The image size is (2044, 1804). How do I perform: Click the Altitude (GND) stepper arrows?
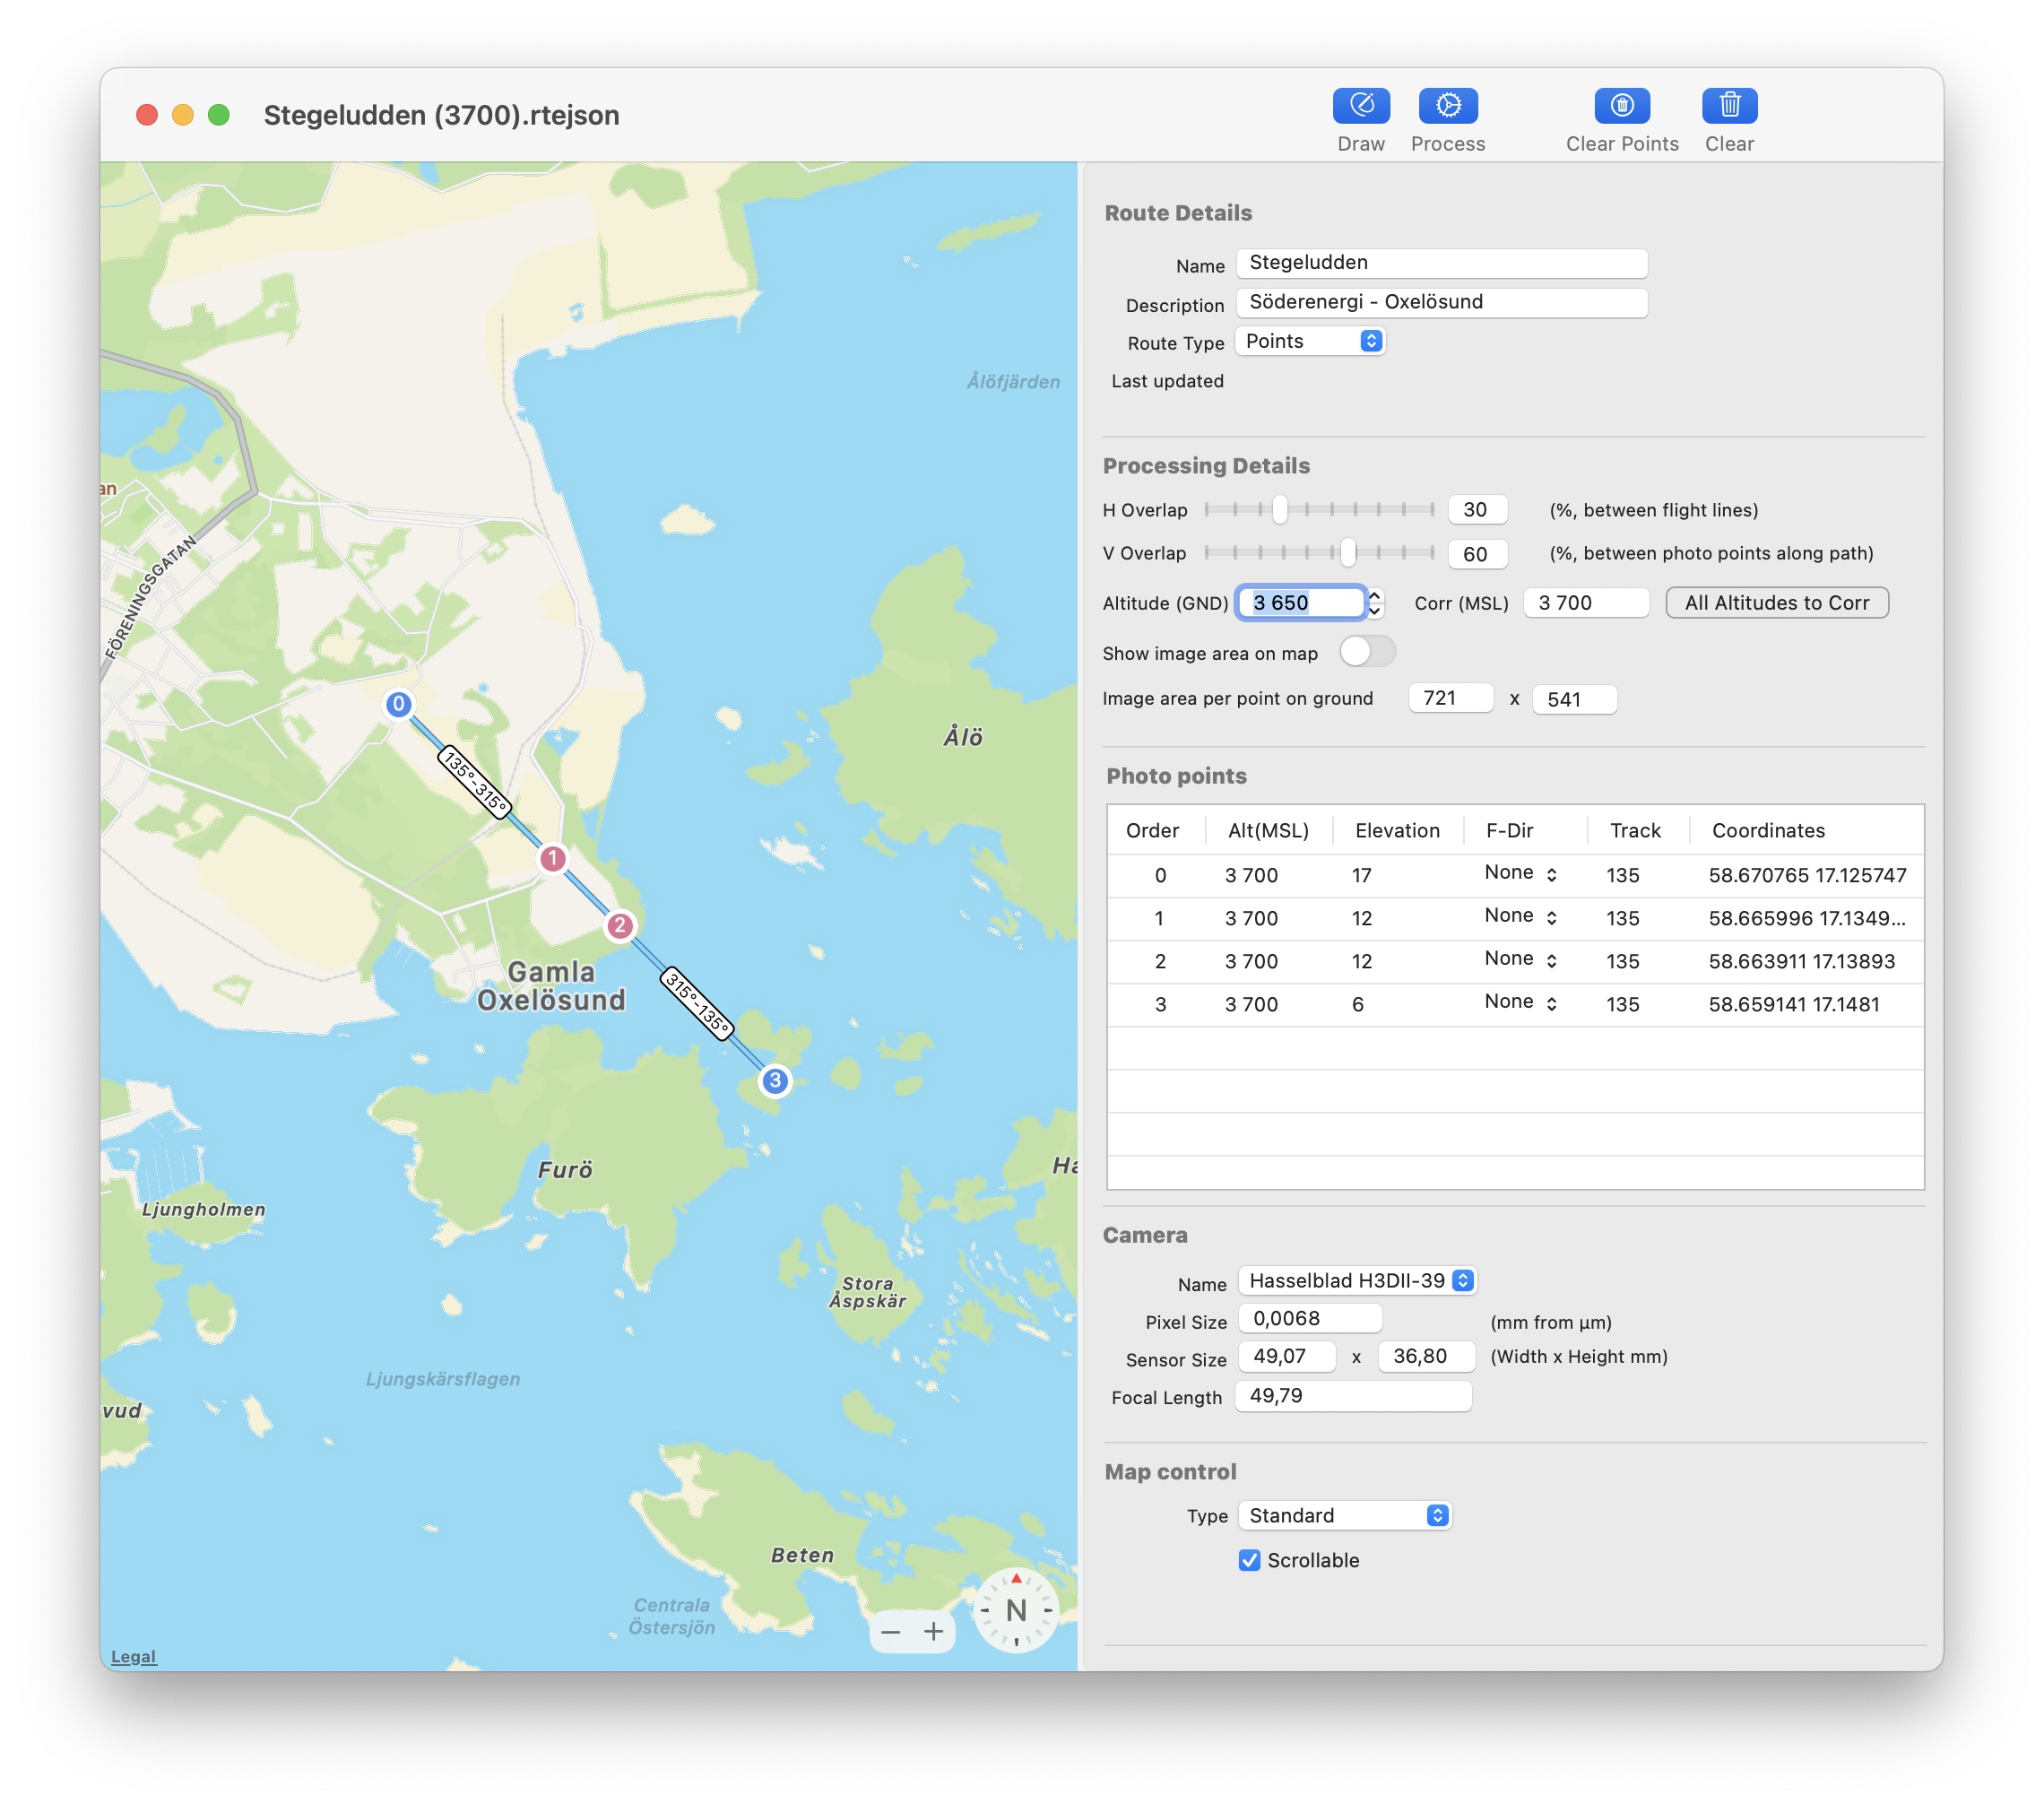click(1375, 602)
